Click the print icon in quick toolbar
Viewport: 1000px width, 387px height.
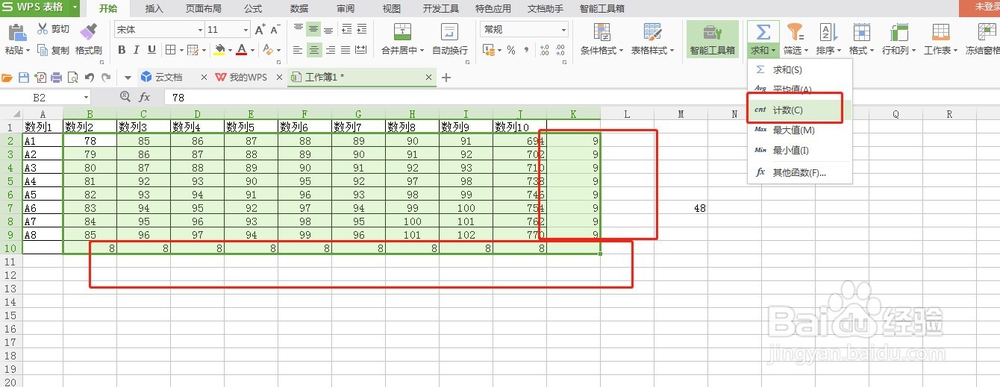(56, 78)
